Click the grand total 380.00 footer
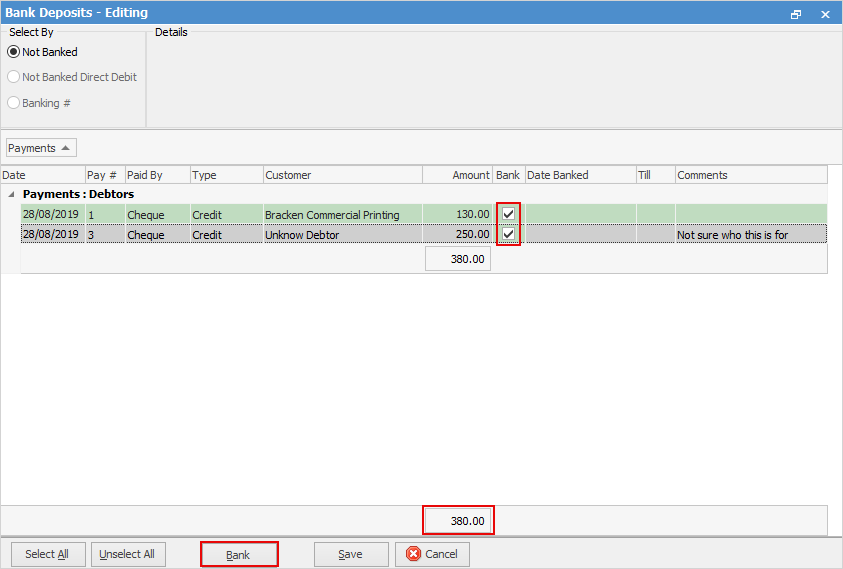 pos(458,521)
